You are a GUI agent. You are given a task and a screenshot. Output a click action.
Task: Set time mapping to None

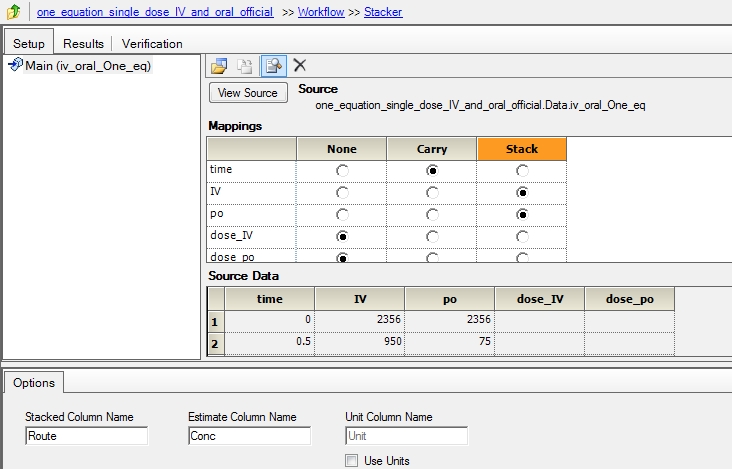point(342,171)
